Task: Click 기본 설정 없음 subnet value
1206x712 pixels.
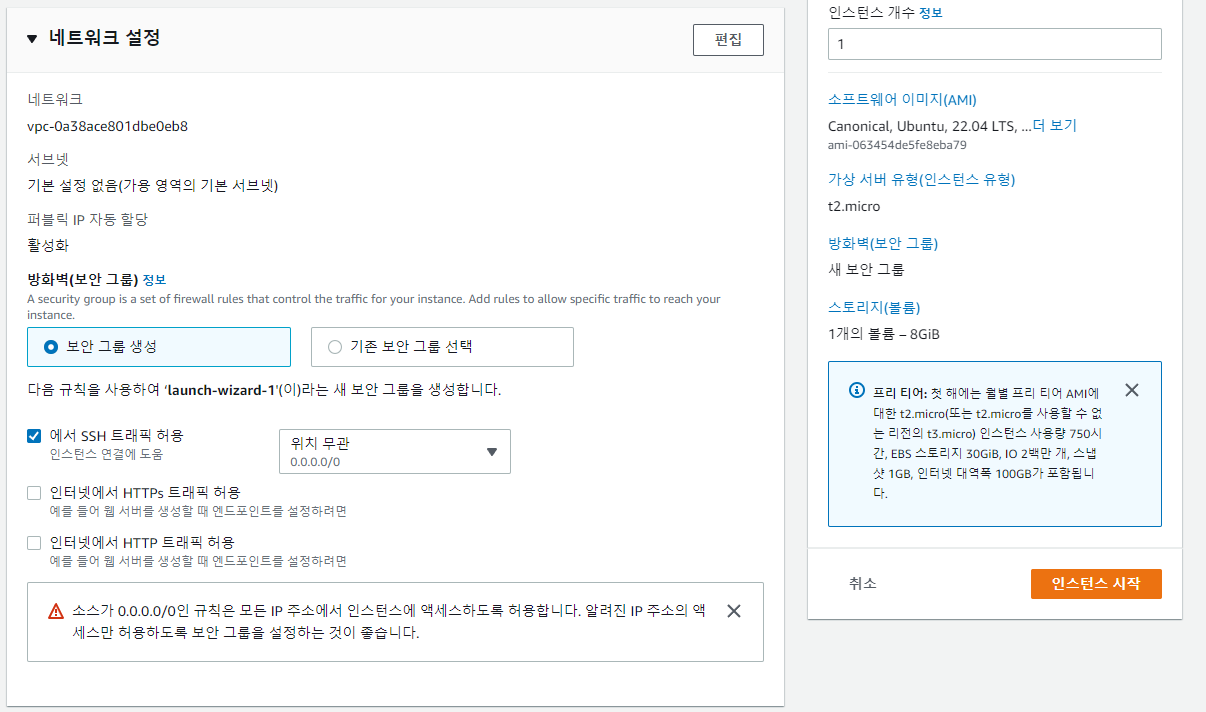Action: 152,185
